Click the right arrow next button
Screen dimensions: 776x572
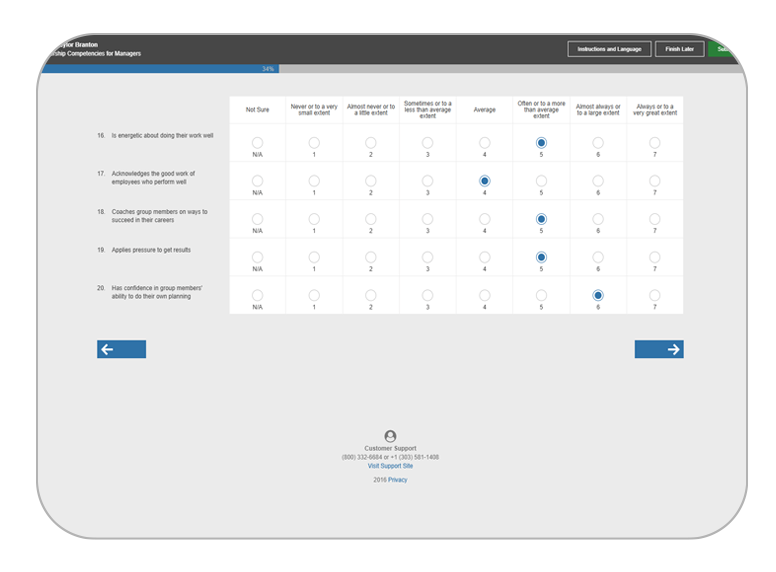pos(659,349)
